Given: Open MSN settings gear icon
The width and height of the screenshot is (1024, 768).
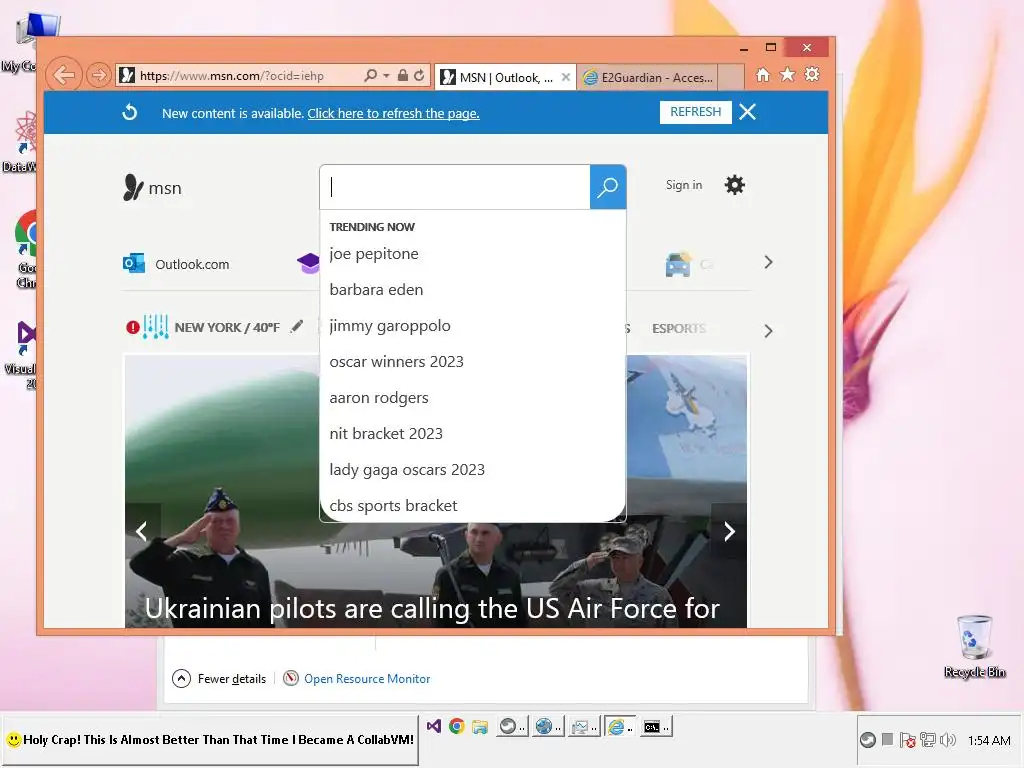Looking at the screenshot, I should pyautogui.click(x=735, y=185).
